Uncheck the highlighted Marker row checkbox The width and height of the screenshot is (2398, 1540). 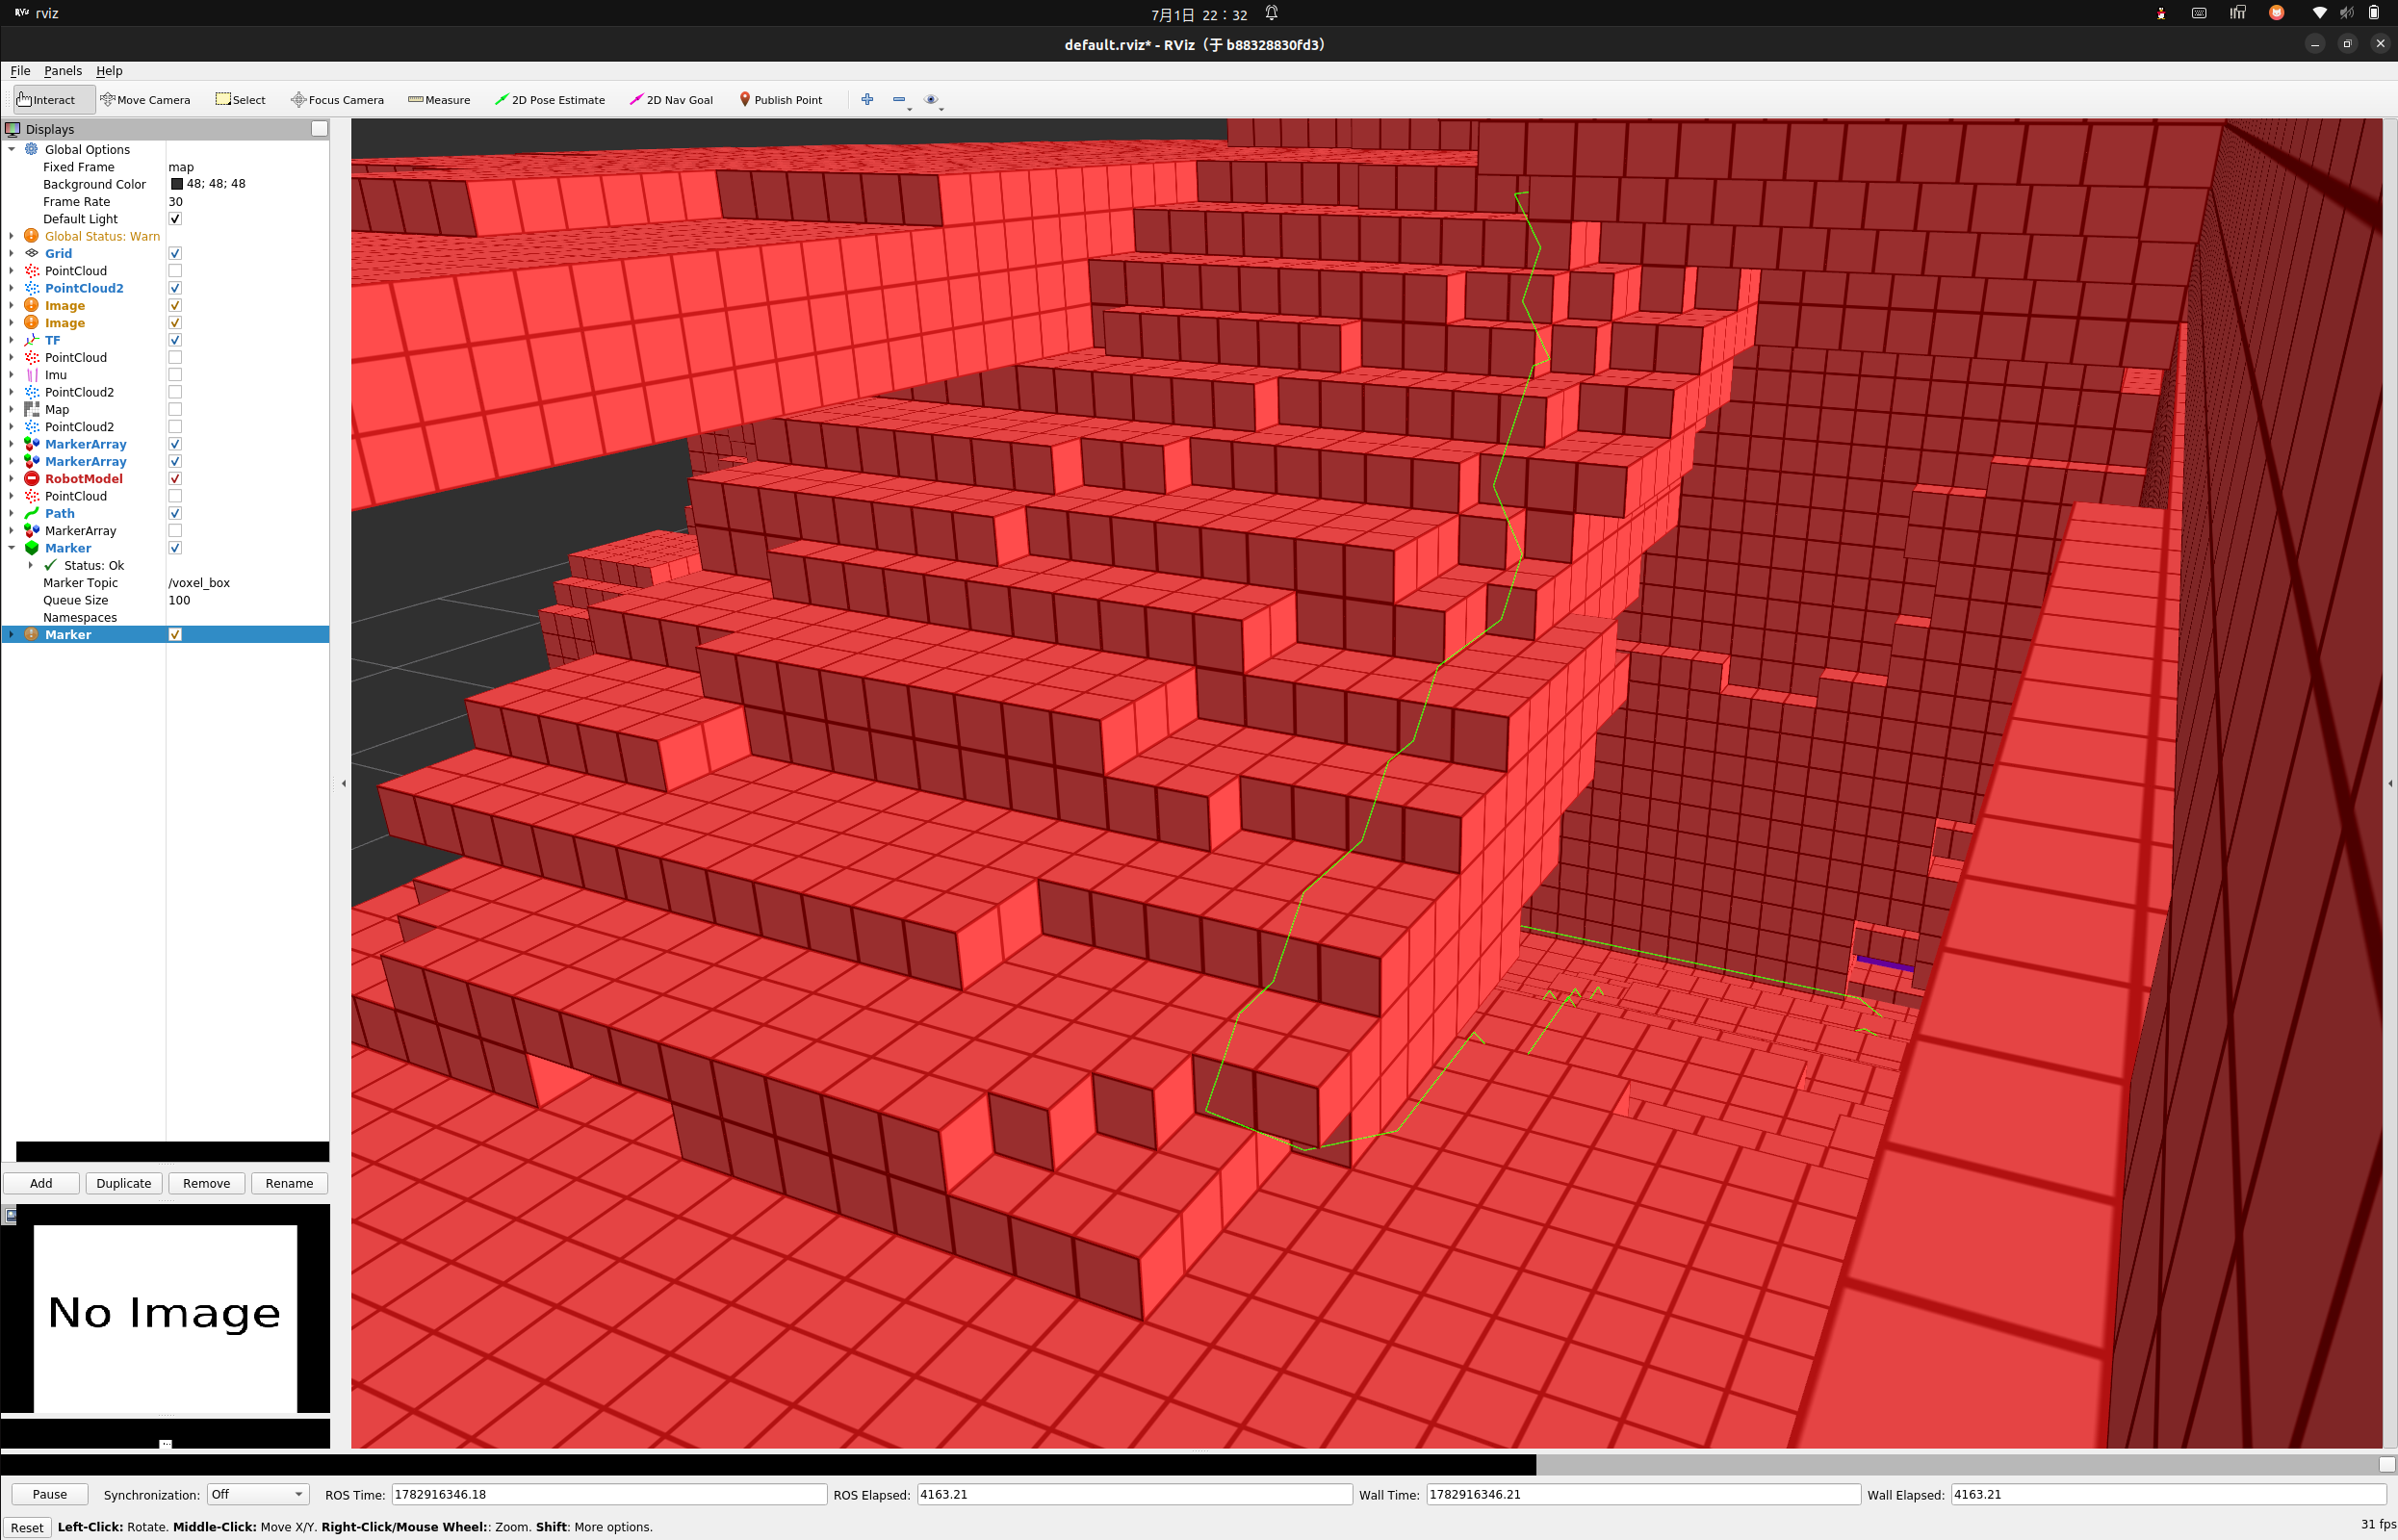175,635
